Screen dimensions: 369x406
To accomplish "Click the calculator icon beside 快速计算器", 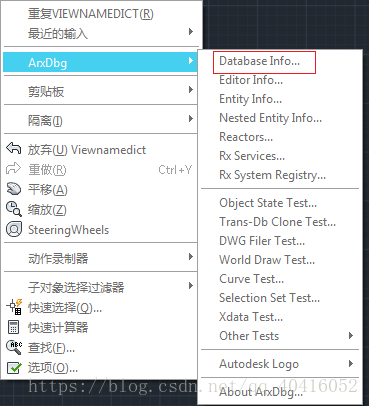I will 14,327.
